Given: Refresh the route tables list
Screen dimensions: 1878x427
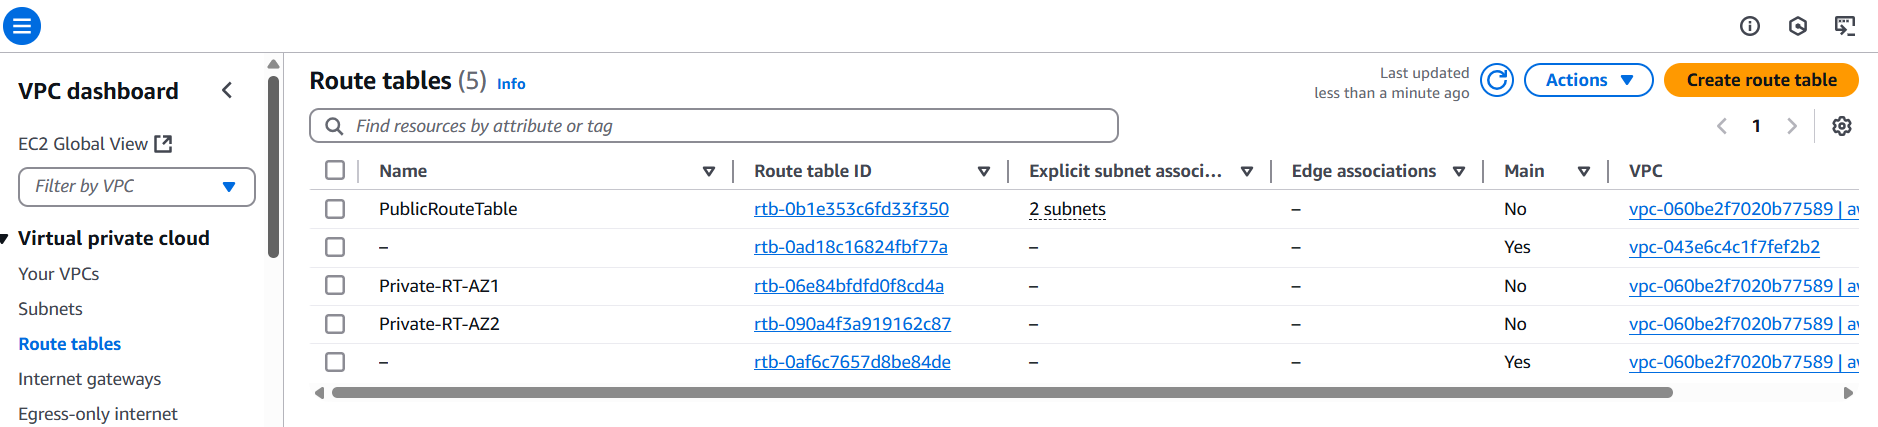Looking at the screenshot, I should point(1497,80).
